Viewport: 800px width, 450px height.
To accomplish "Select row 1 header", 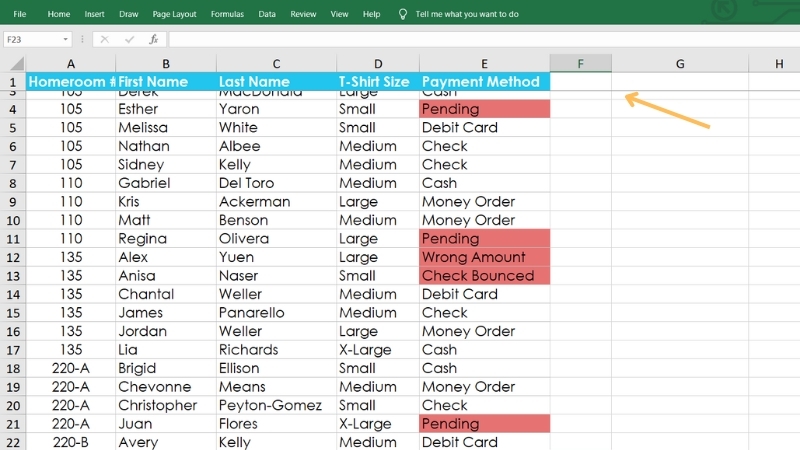I will pos(13,82).
